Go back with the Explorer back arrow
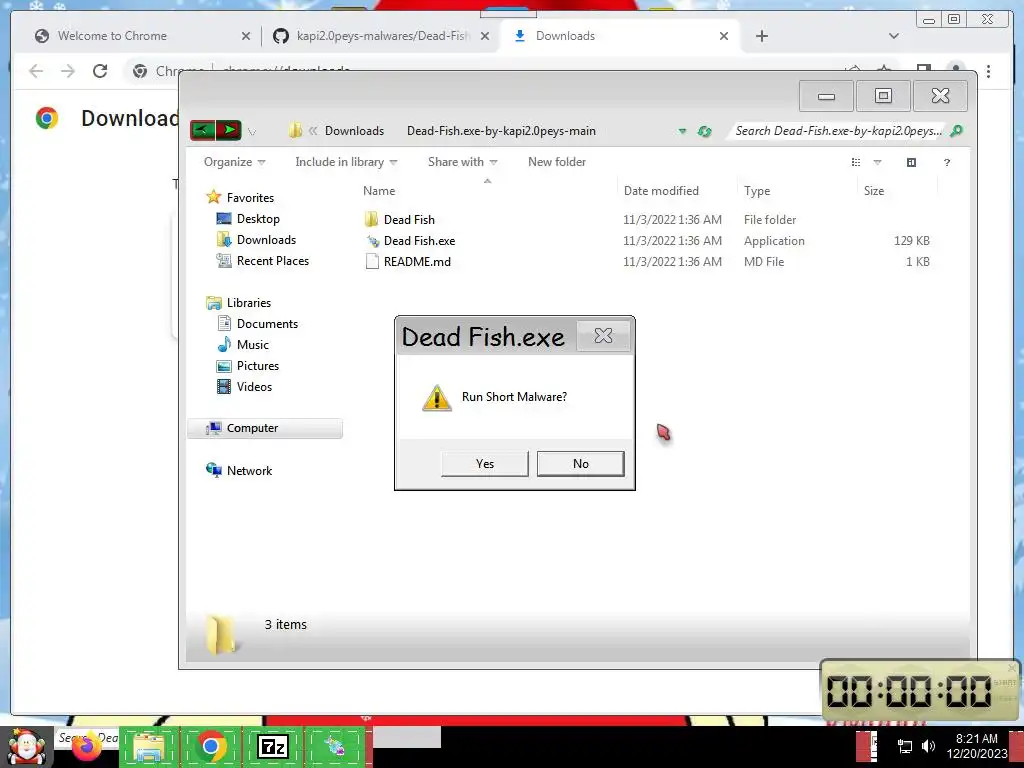The width and height of the screenshot is (1024, 768). pyautogui.click(x=203, y=130)
